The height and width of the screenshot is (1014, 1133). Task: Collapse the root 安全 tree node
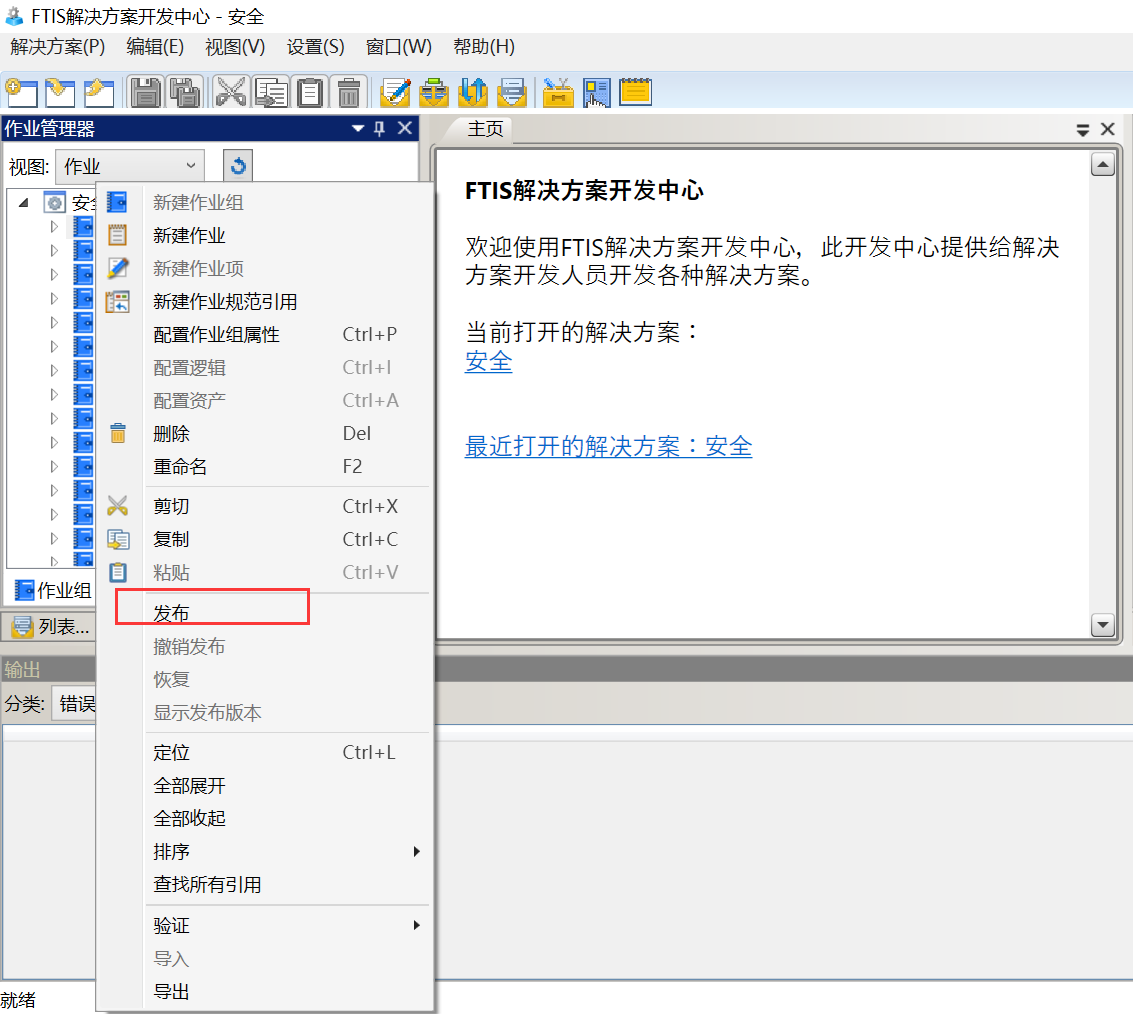click(x=23, y=203)
